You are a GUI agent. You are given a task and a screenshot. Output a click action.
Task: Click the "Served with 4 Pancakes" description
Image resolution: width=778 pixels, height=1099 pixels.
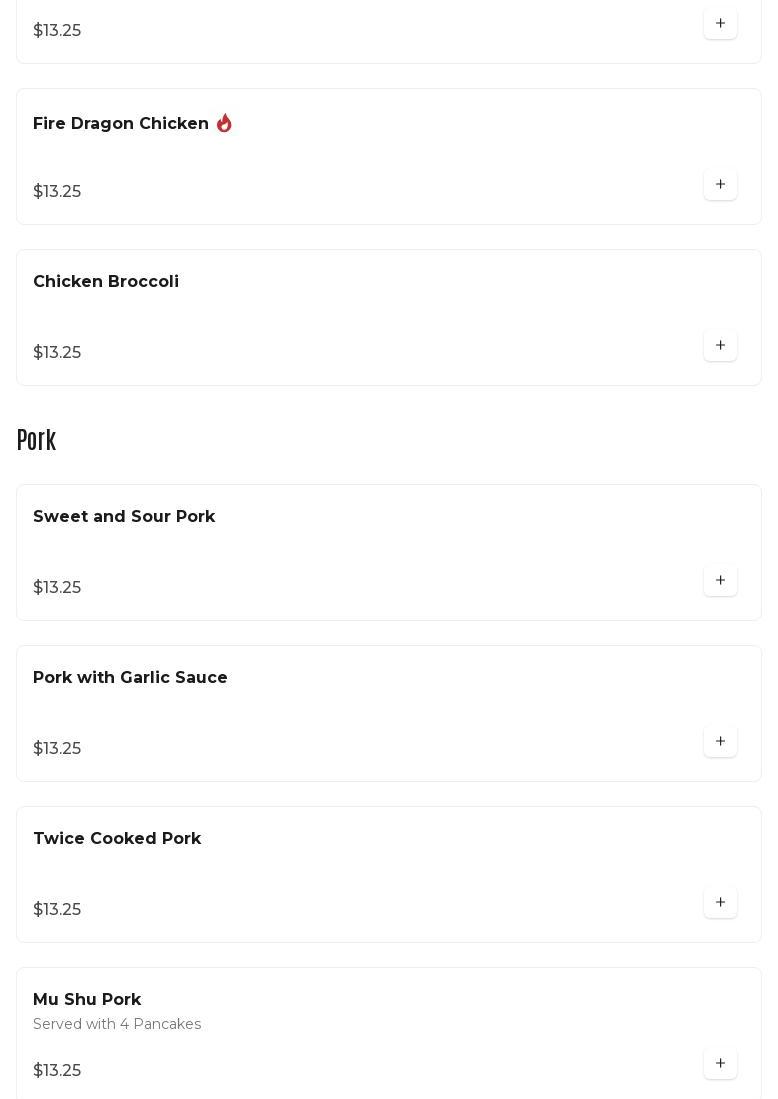117,1024
